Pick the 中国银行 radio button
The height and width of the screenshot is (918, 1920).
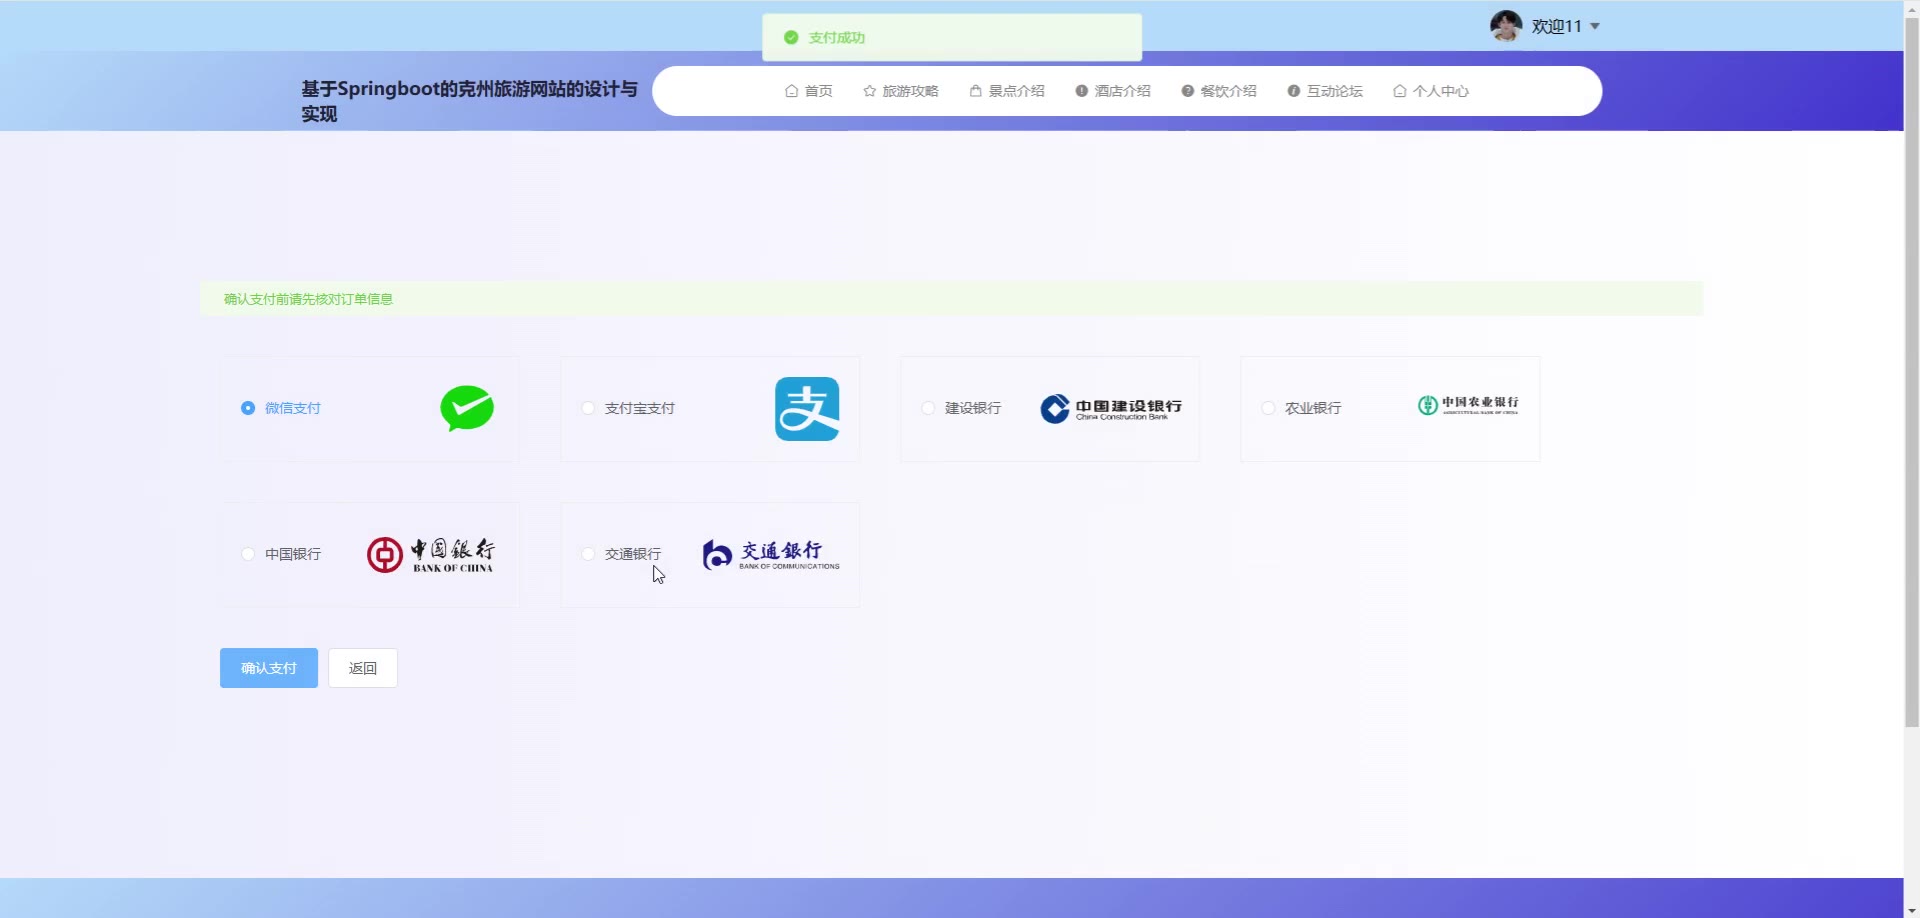[248, 554]
